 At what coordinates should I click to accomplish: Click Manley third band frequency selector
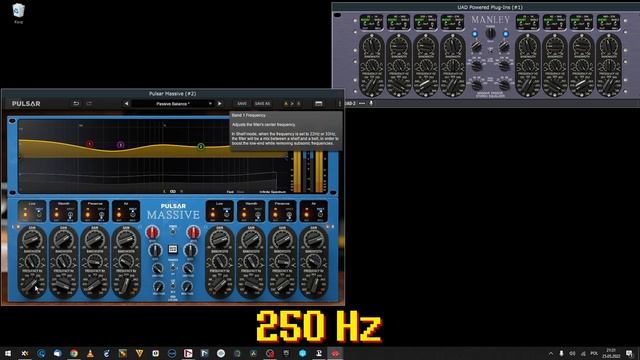click(425, 85)
